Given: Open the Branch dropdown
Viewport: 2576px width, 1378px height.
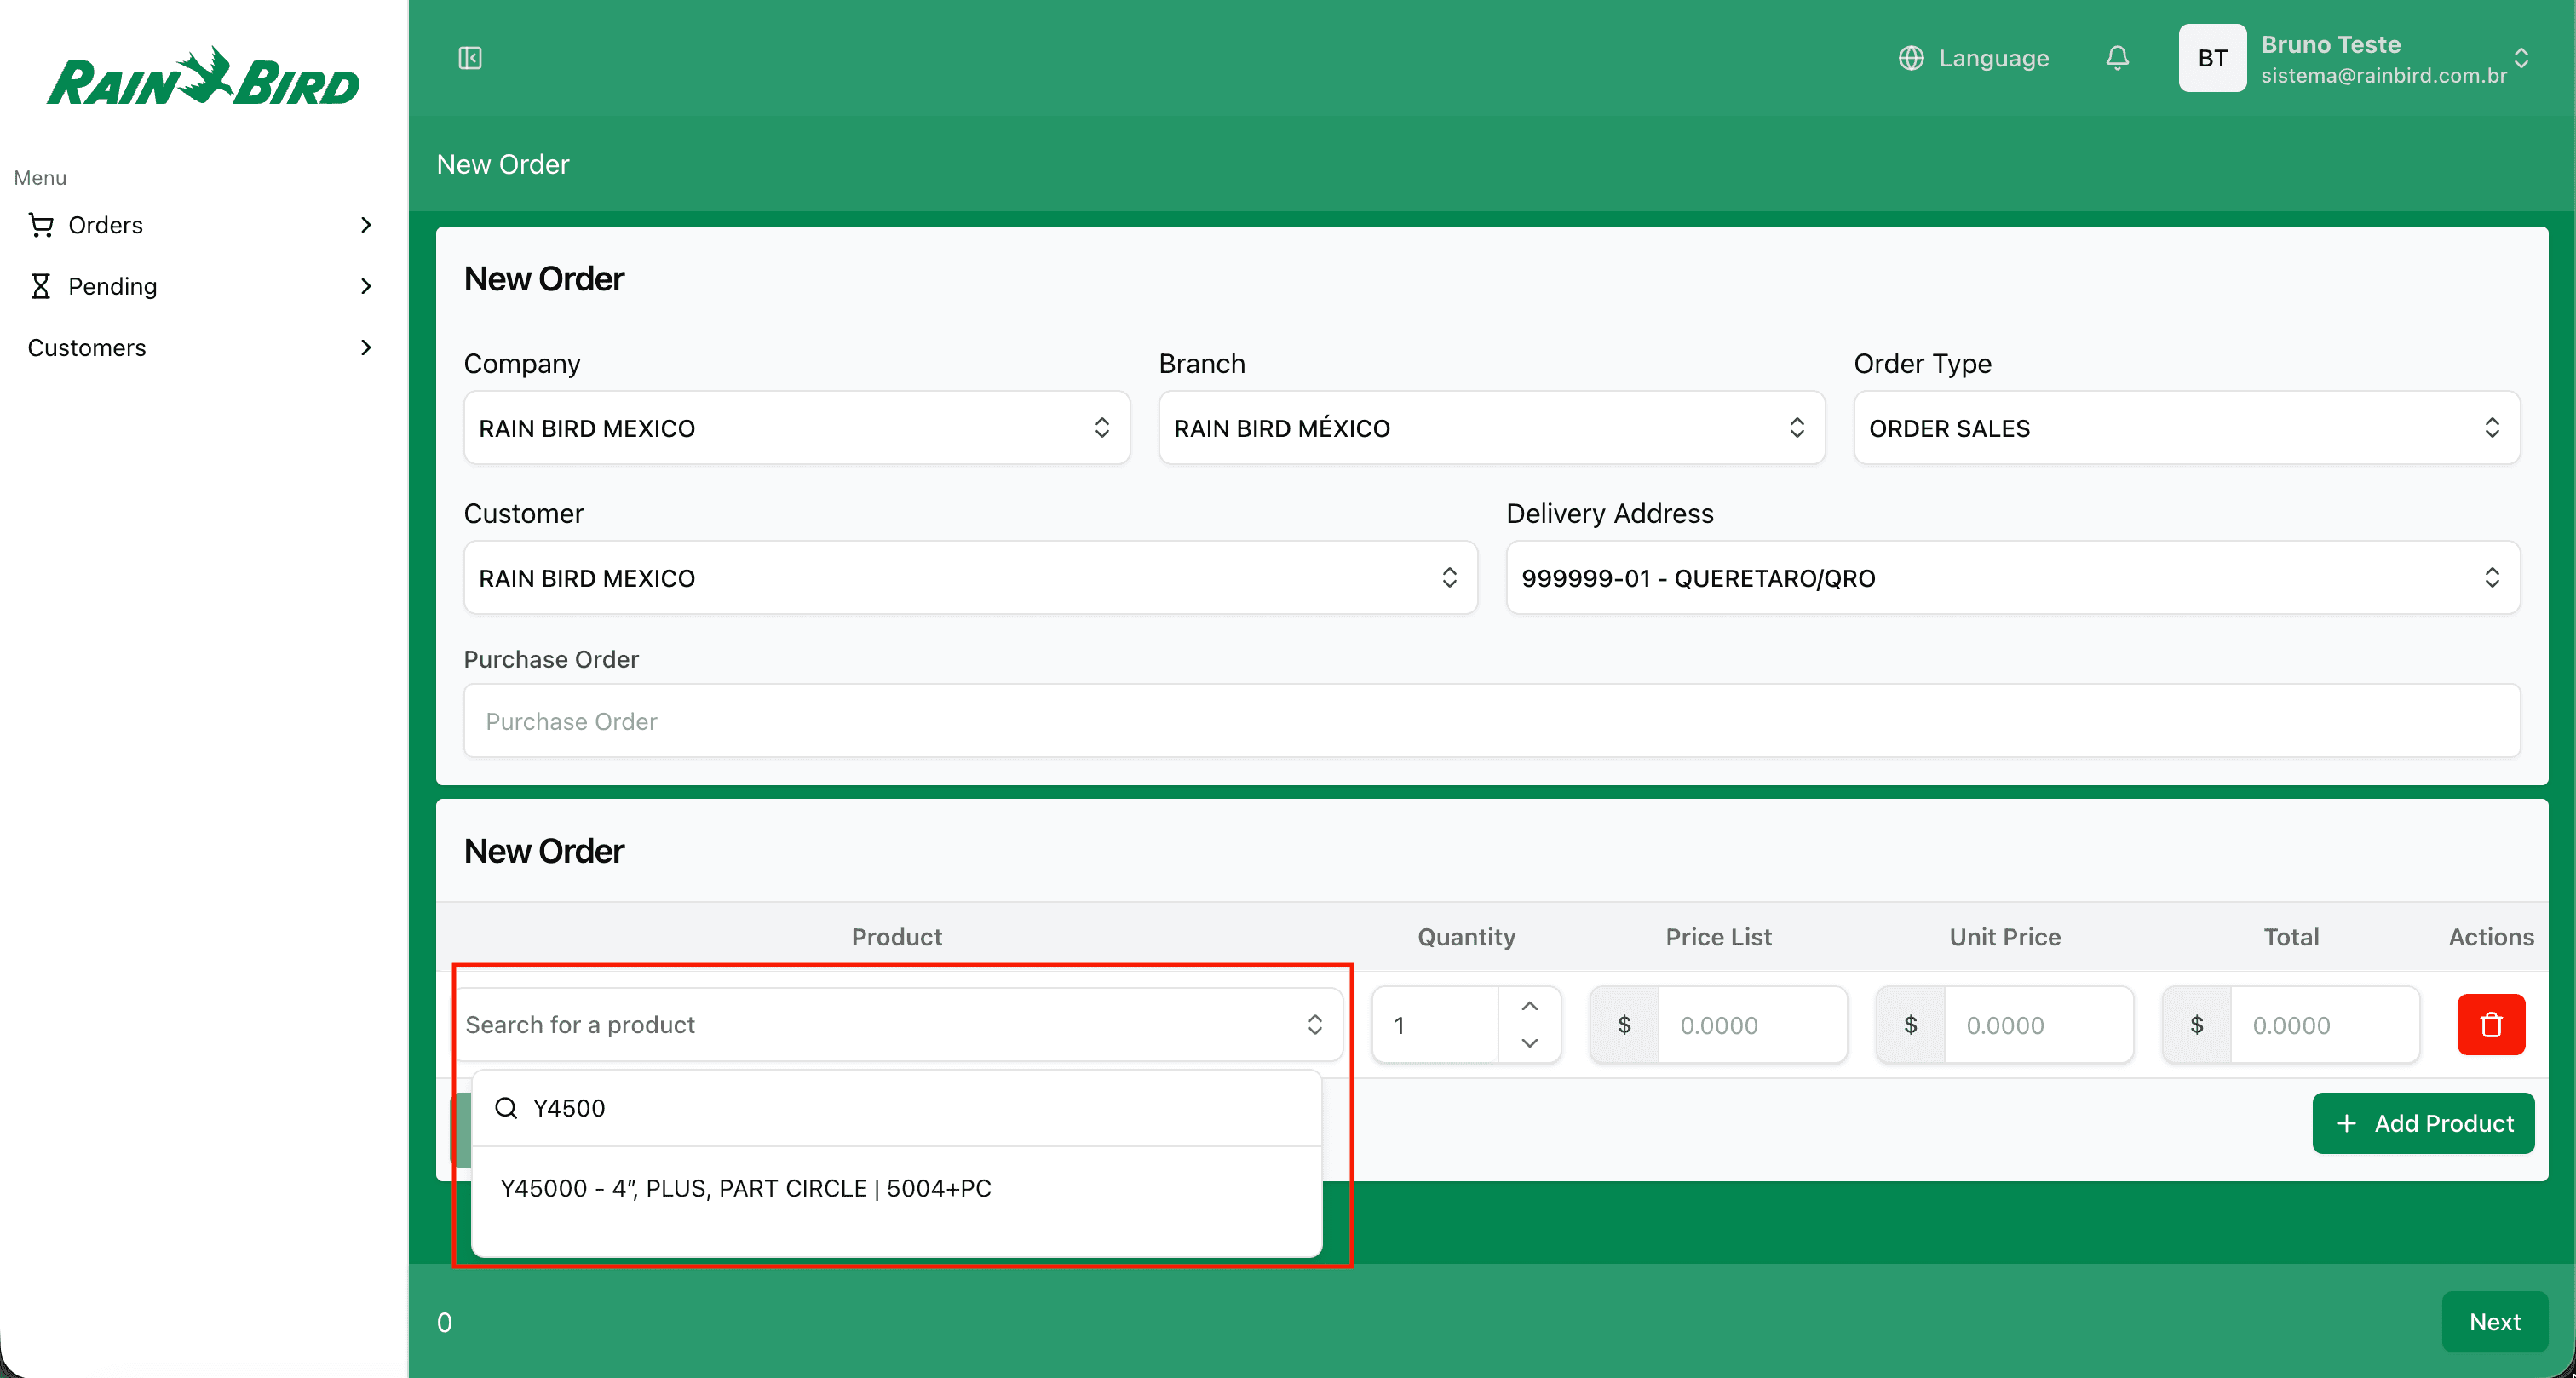Looking at the screenshot, I should pos(1491,428).
